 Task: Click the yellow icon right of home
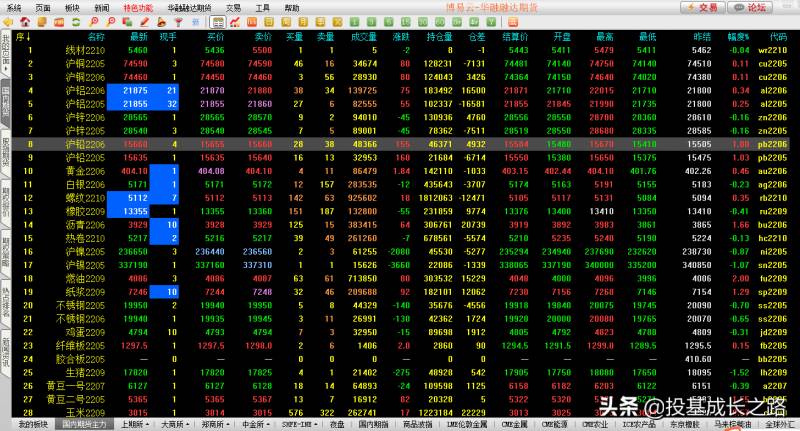point(41,22)
